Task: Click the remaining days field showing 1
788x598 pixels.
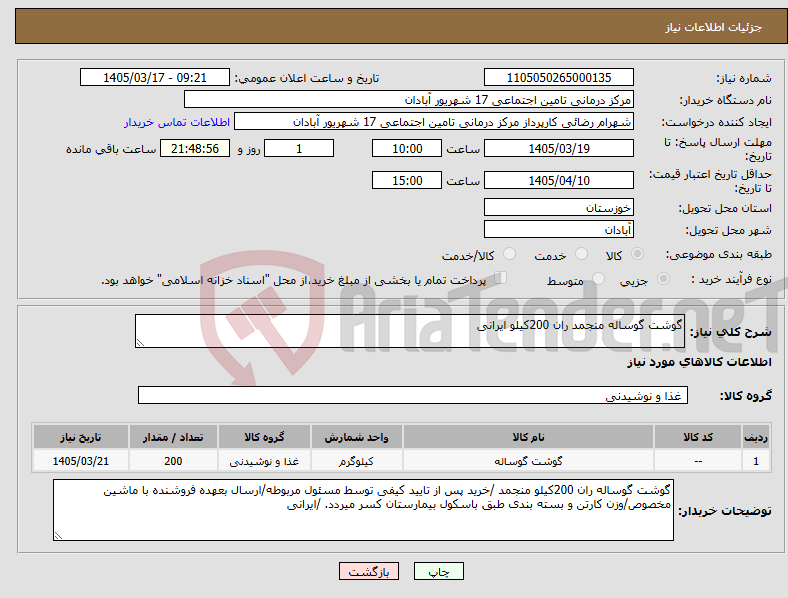Action: [299, 148]
